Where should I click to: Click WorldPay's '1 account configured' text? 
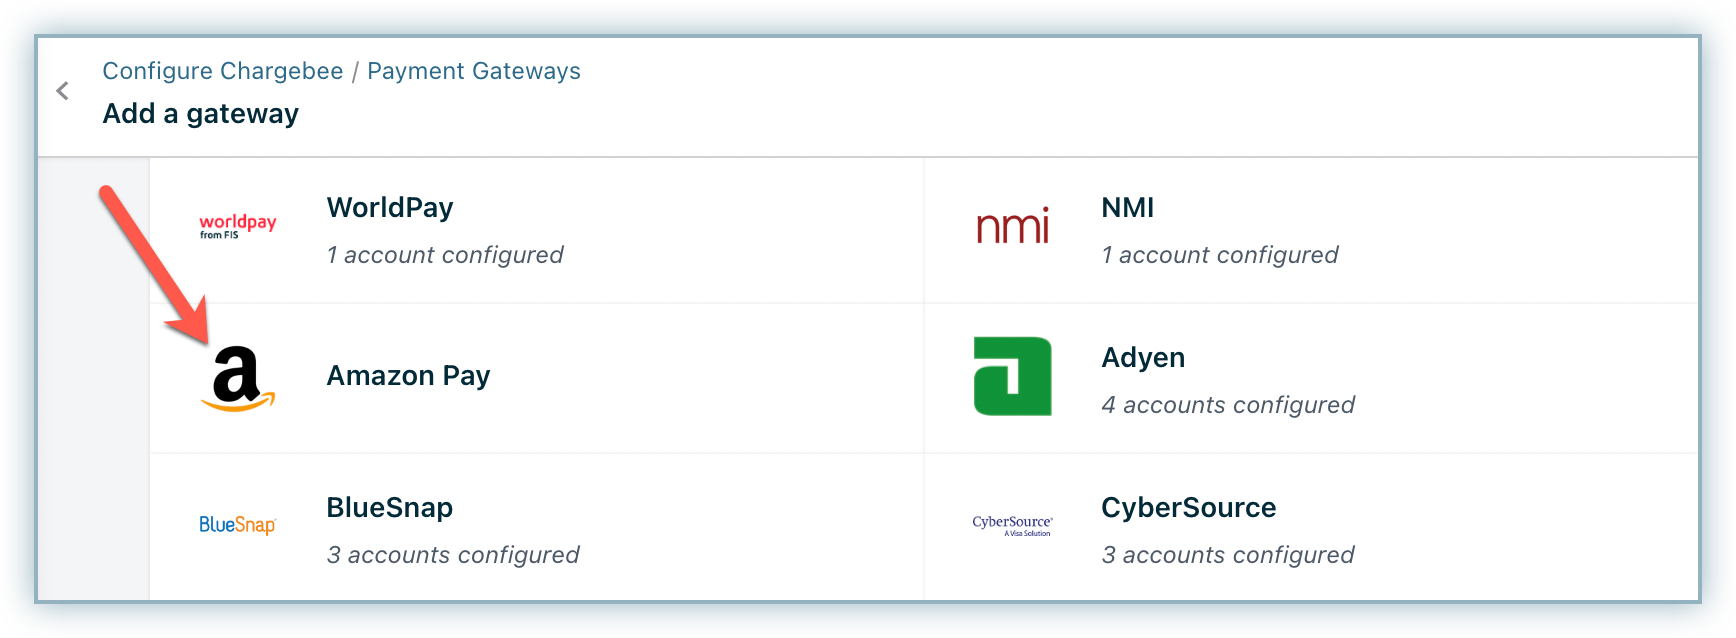tap(445, 255)
